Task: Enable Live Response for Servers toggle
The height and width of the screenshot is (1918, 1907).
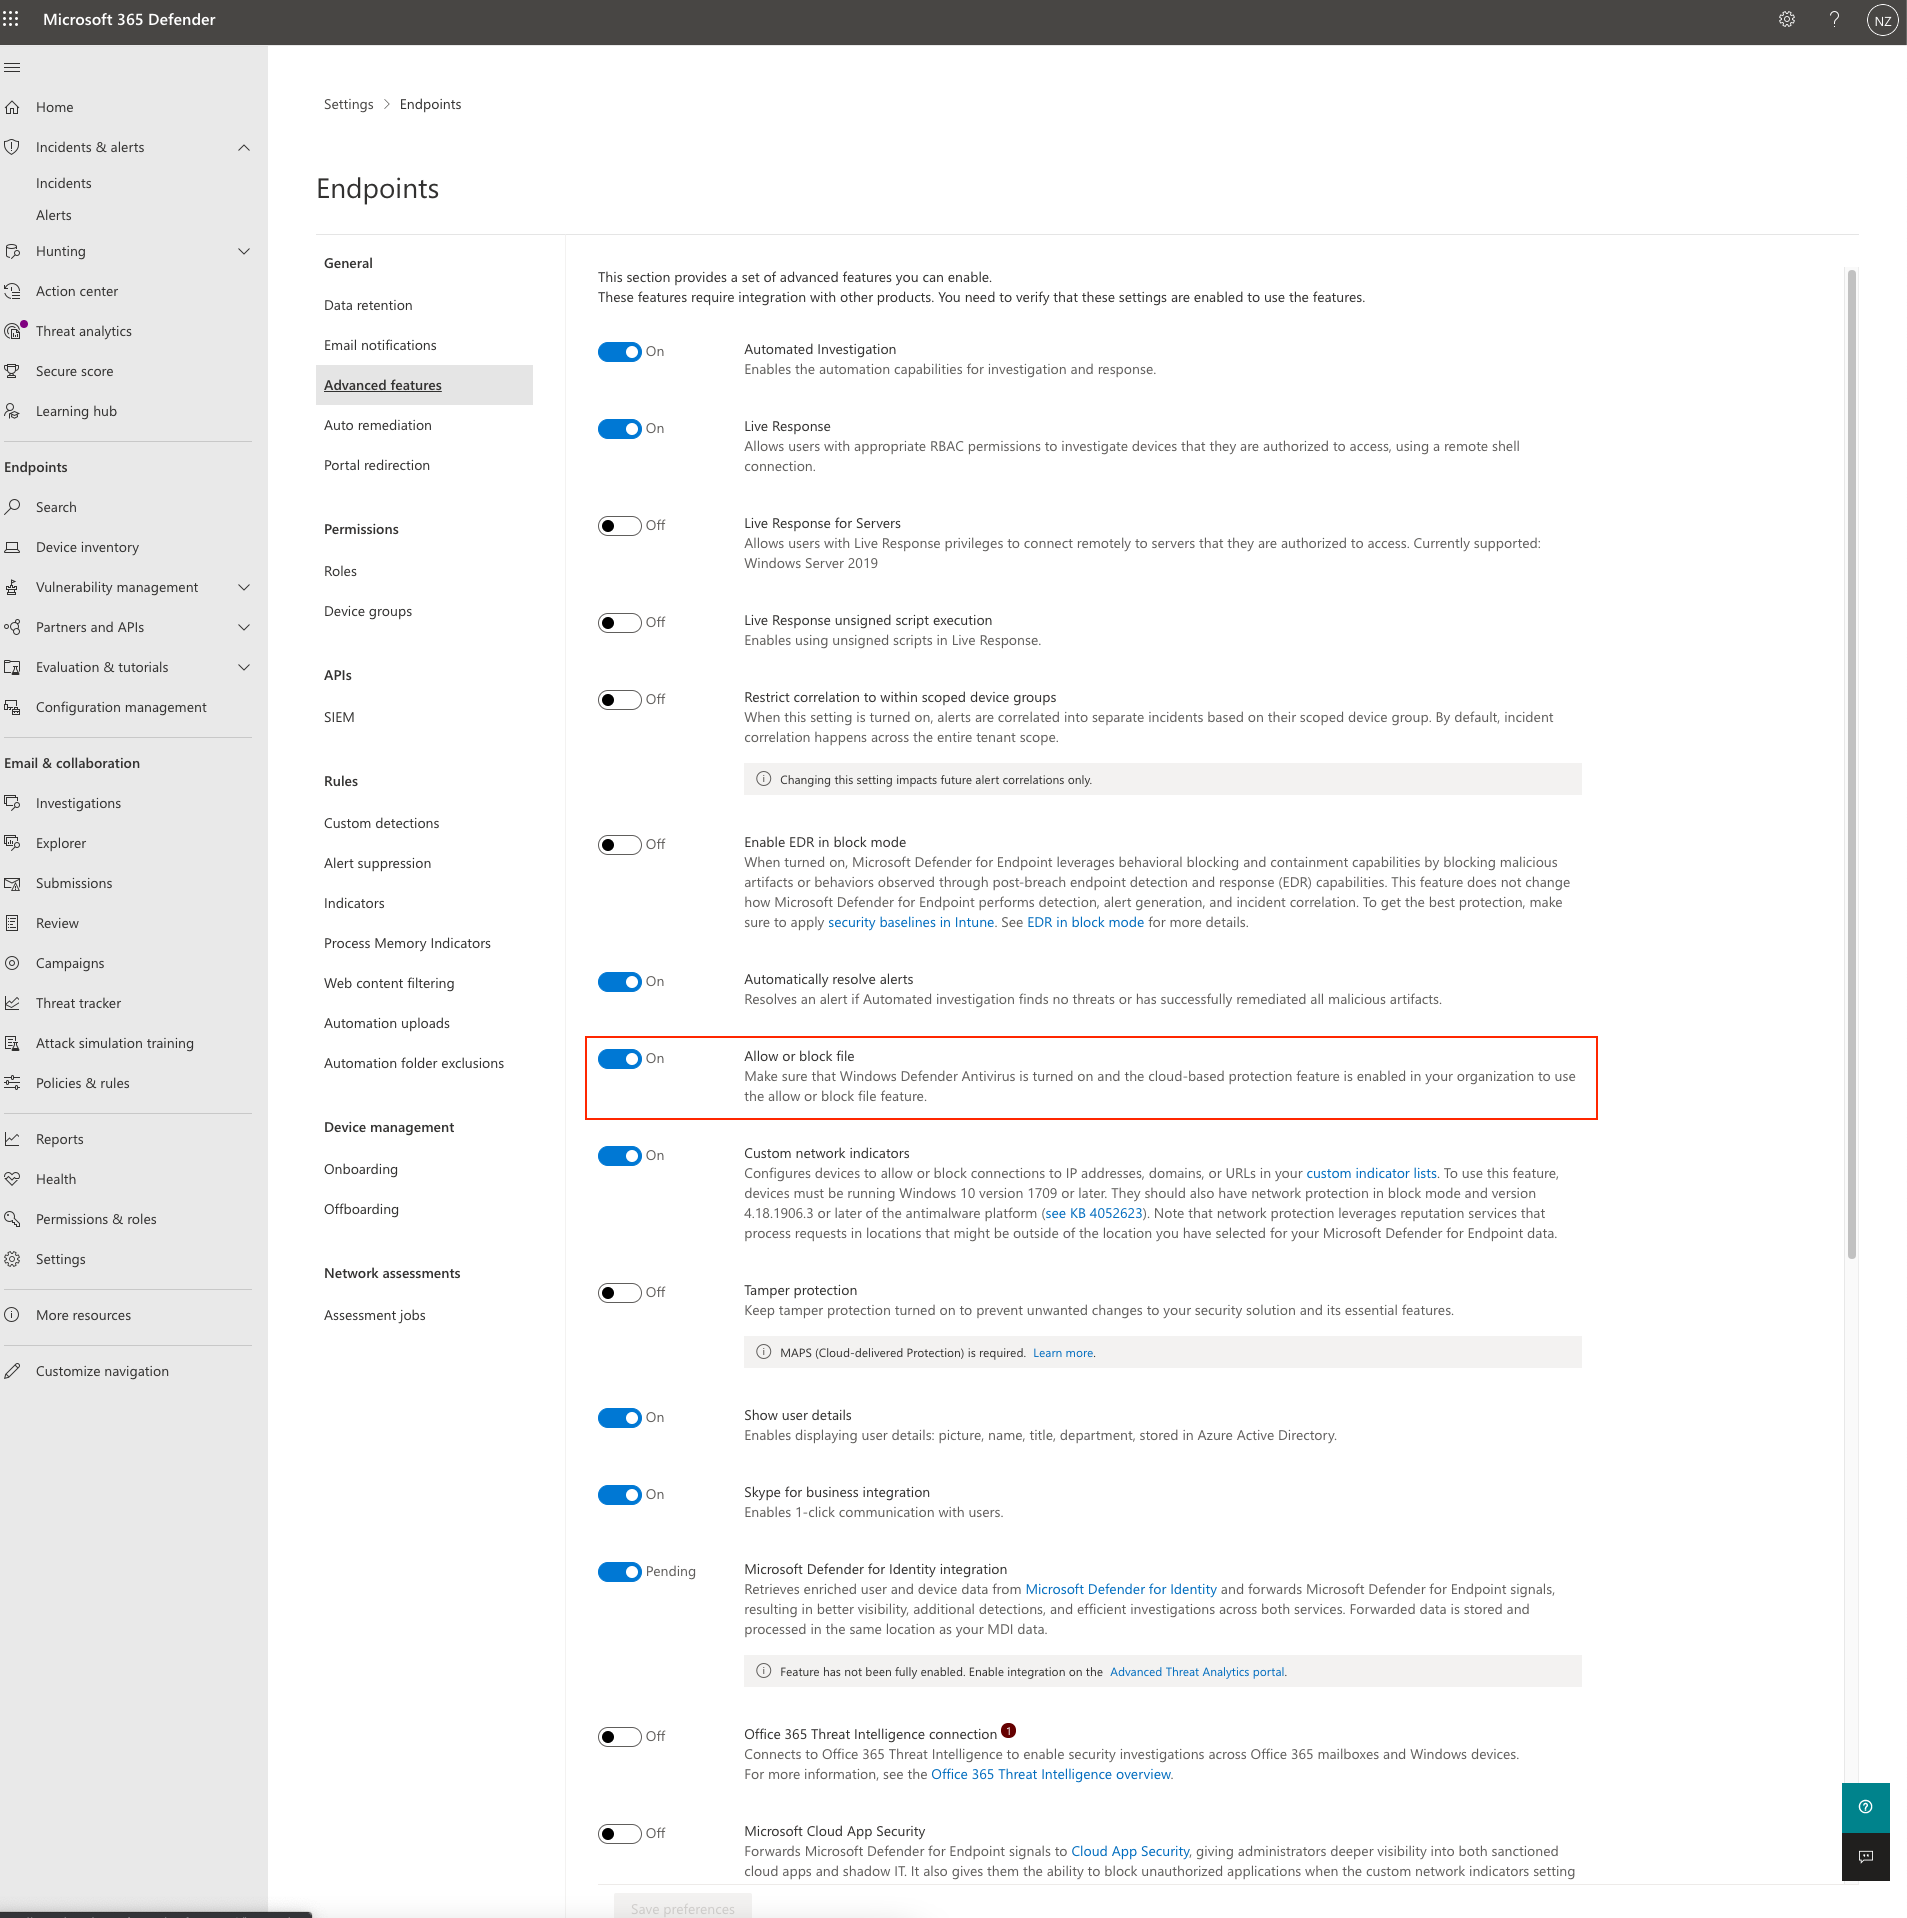Action: [620, 526]
